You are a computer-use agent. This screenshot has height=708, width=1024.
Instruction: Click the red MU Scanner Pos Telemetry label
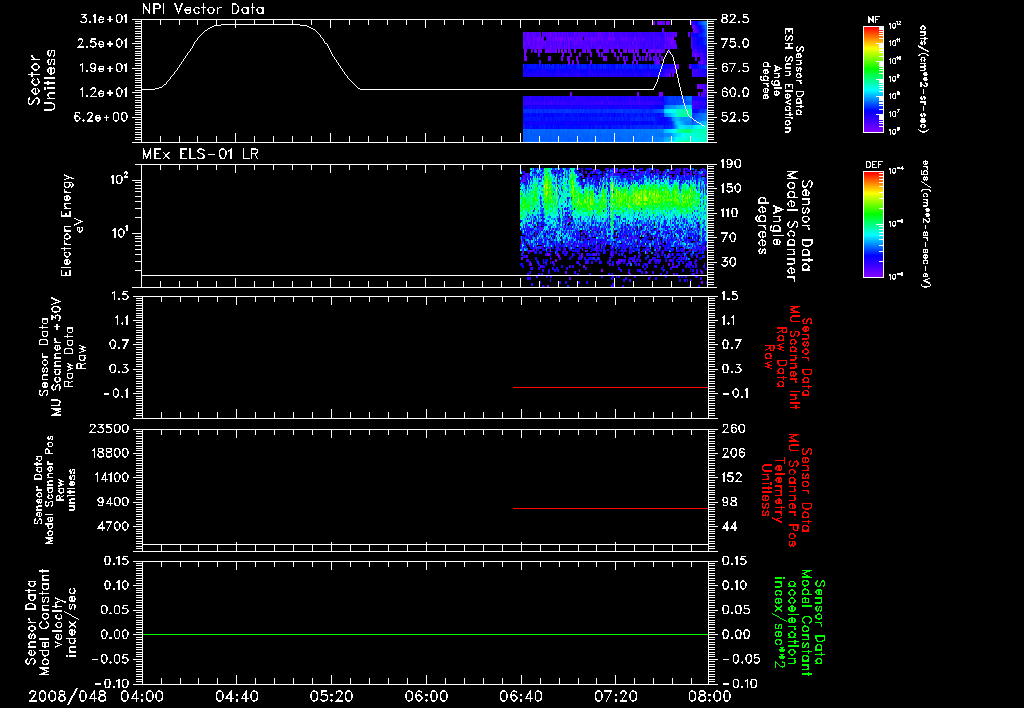(x=788, y=490)
